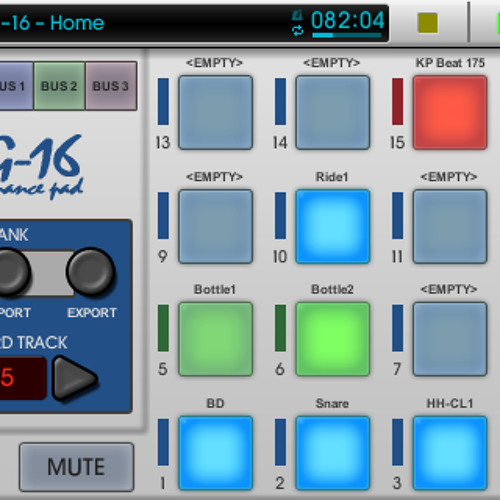Switch to BUS 2 tab
The image size is (500, 500).
[59, 86]
